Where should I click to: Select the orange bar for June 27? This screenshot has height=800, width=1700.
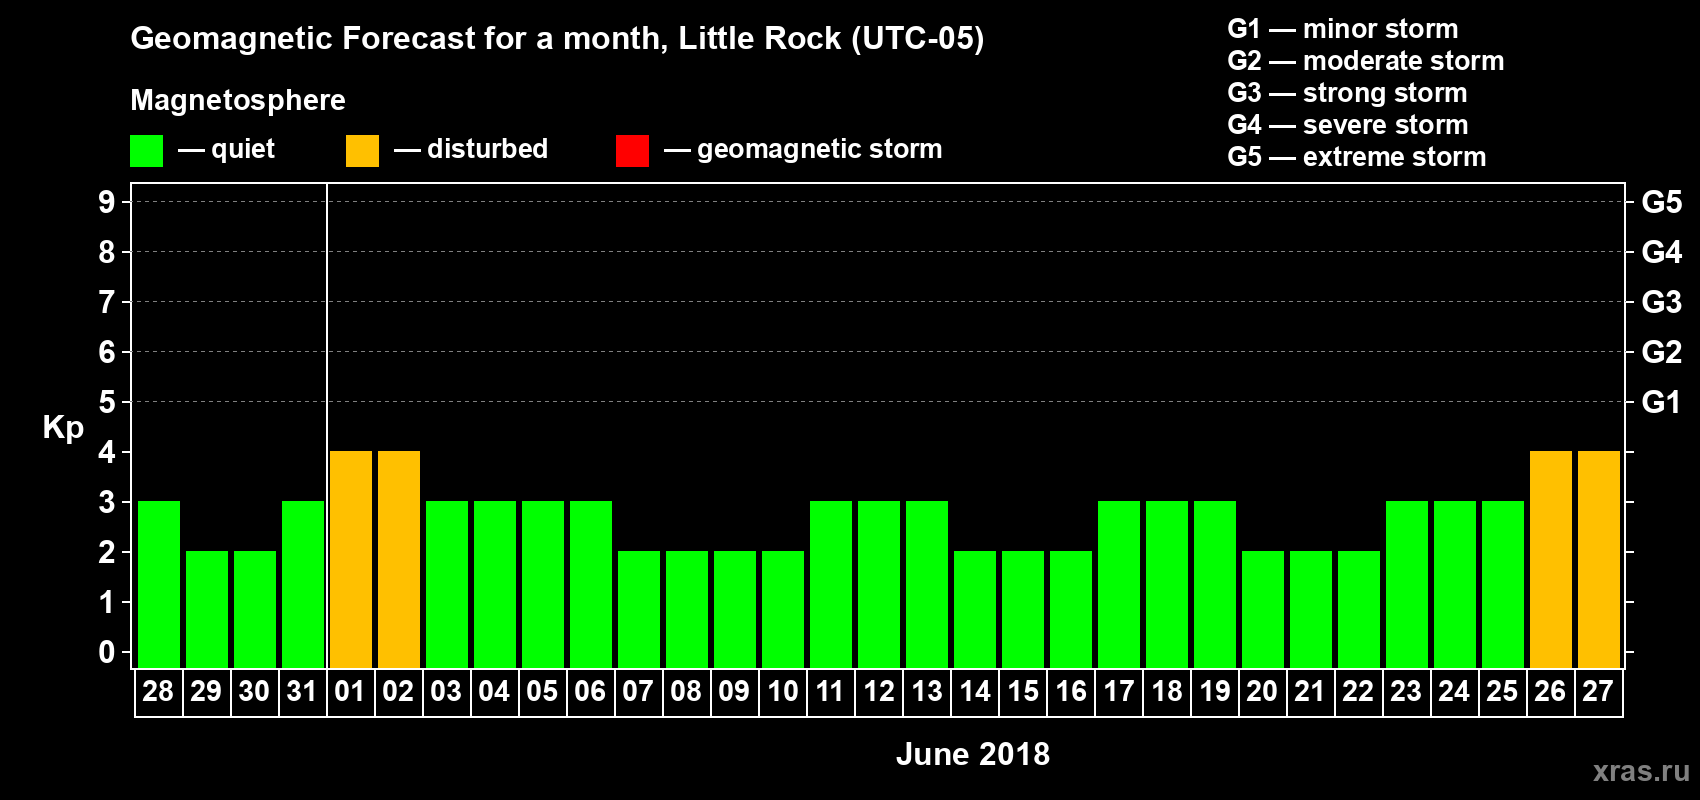[1599, 560]
